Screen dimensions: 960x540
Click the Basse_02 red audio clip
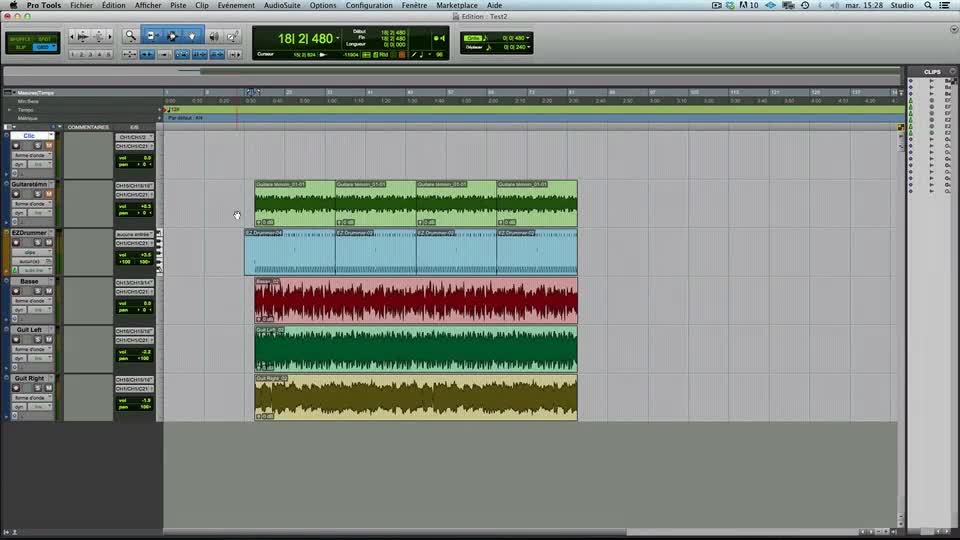[416, 300]
